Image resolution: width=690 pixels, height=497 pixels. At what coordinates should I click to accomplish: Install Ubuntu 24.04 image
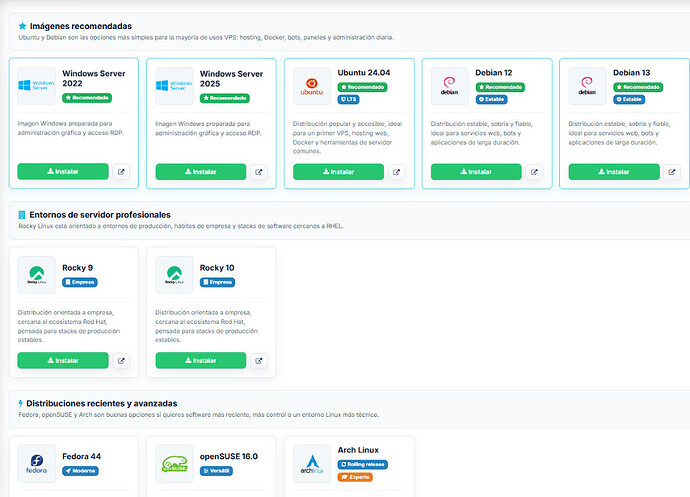338,172
